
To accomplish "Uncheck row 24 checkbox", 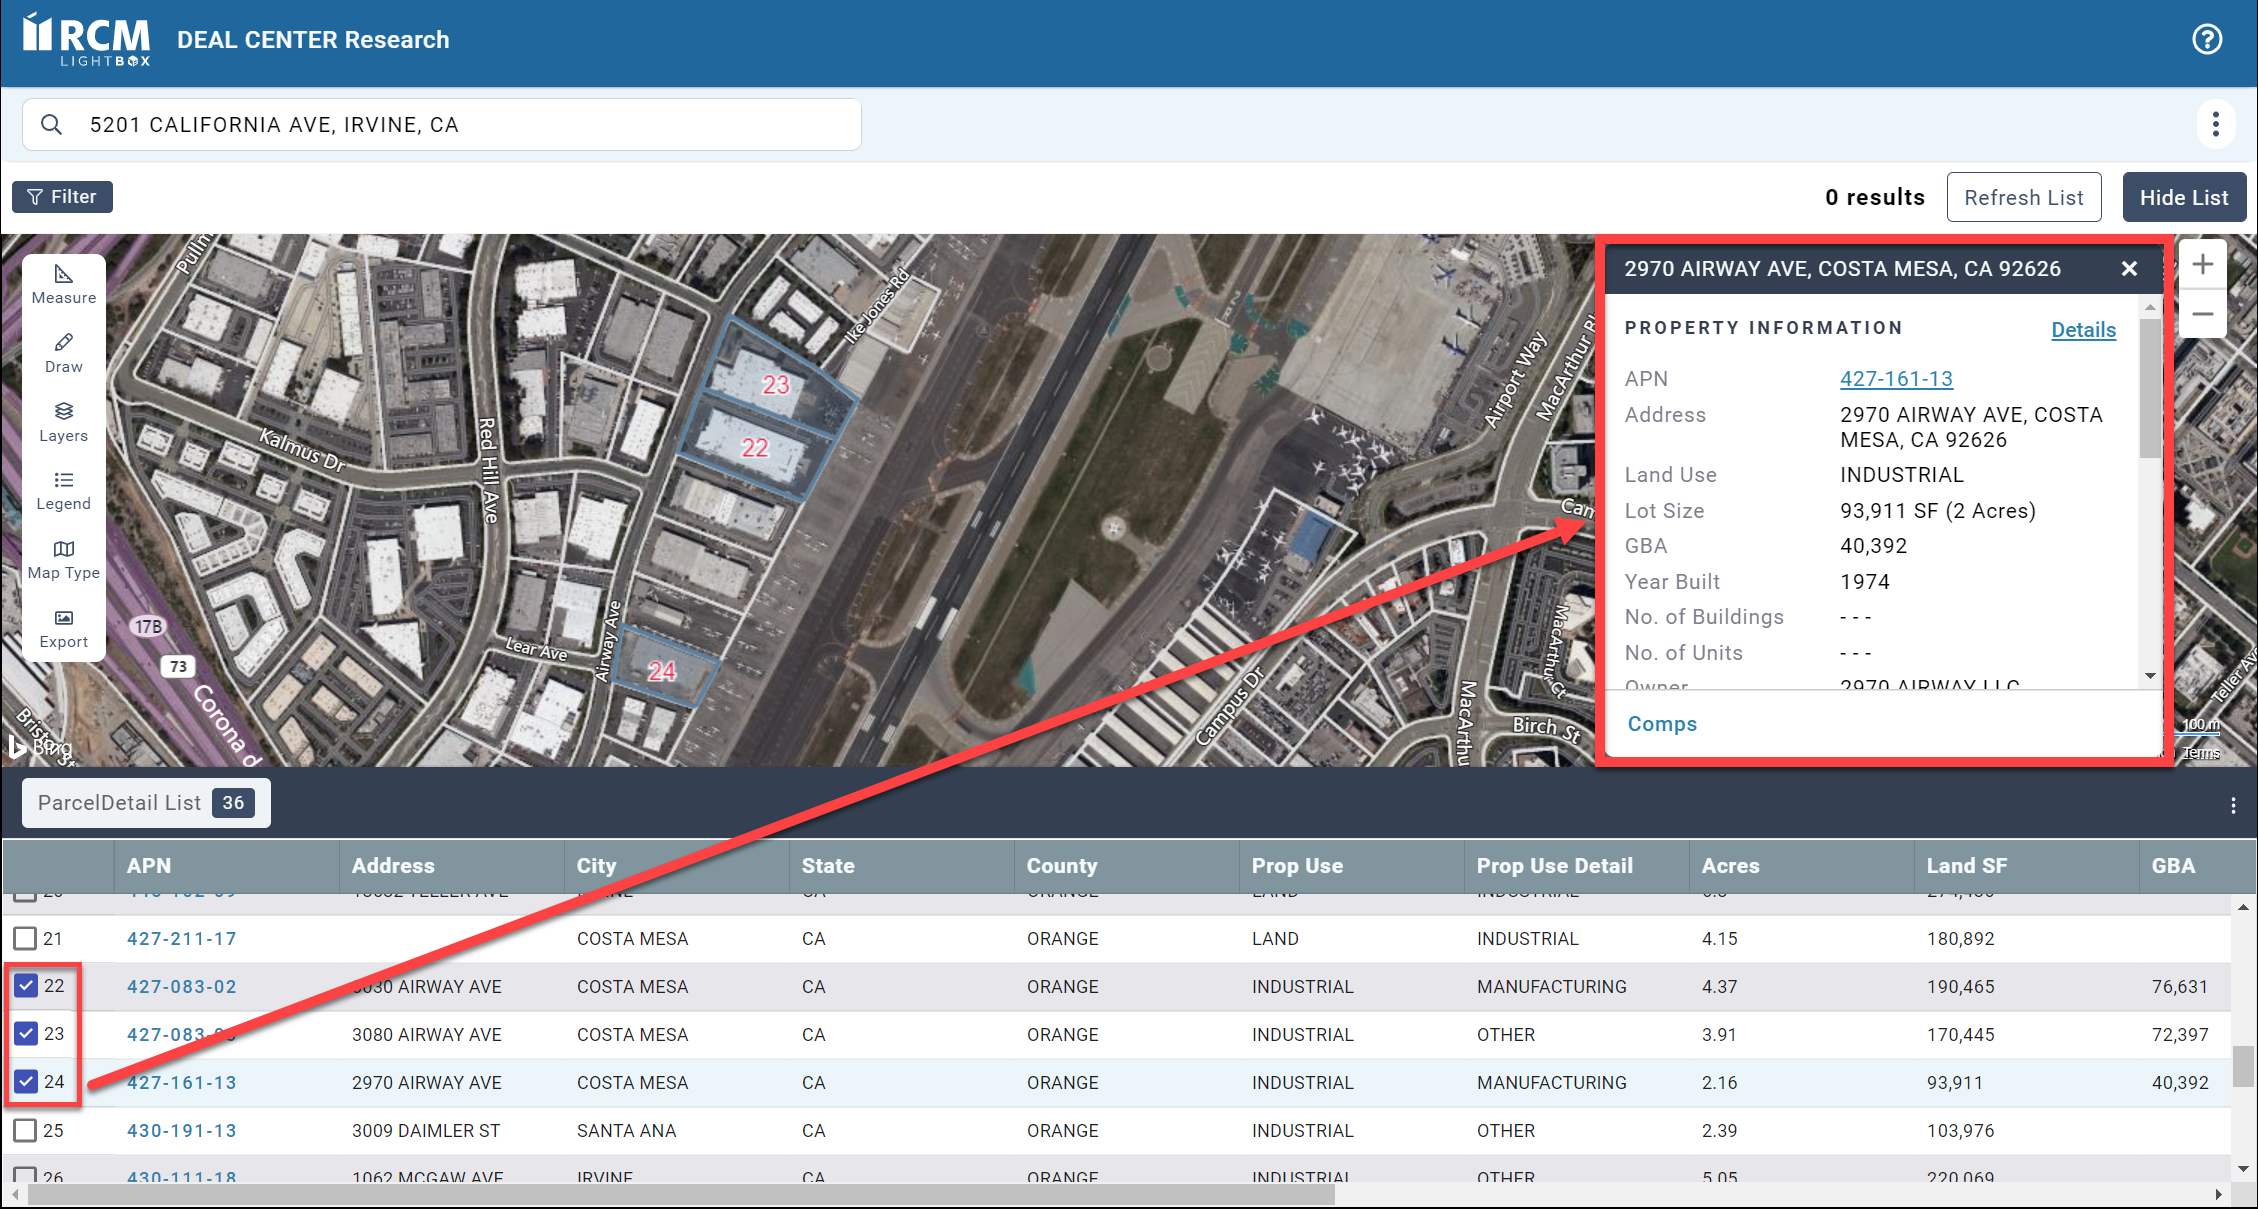I will click(x=26, y=1082).
